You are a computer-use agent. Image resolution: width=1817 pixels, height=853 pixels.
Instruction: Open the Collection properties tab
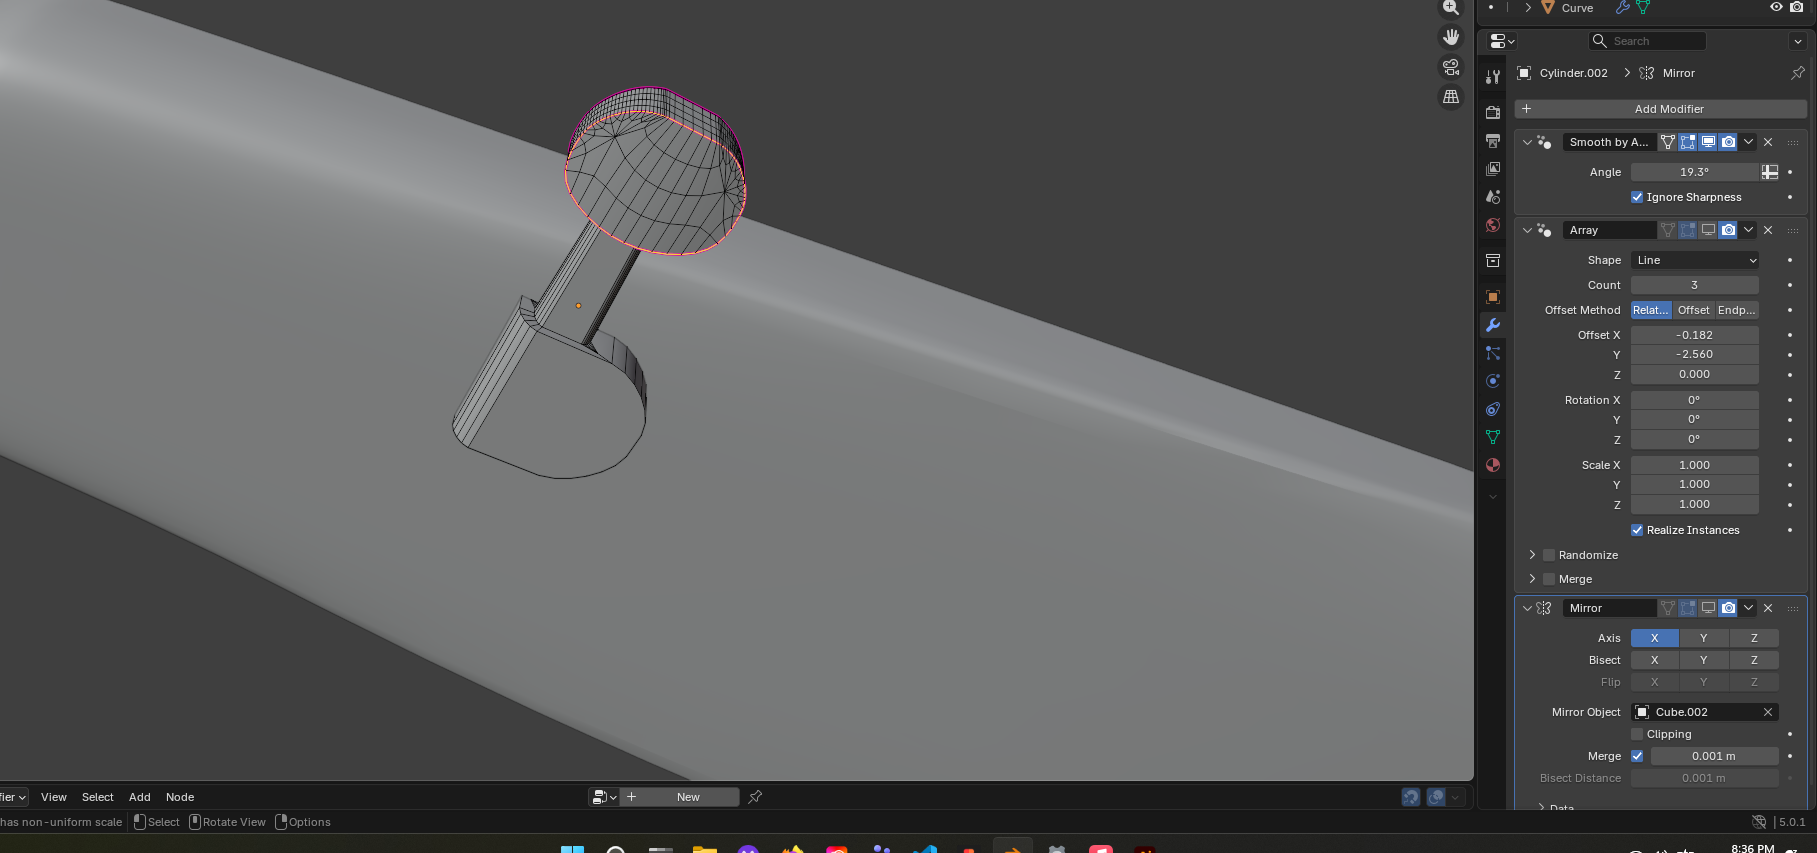tap(1493, 261)
